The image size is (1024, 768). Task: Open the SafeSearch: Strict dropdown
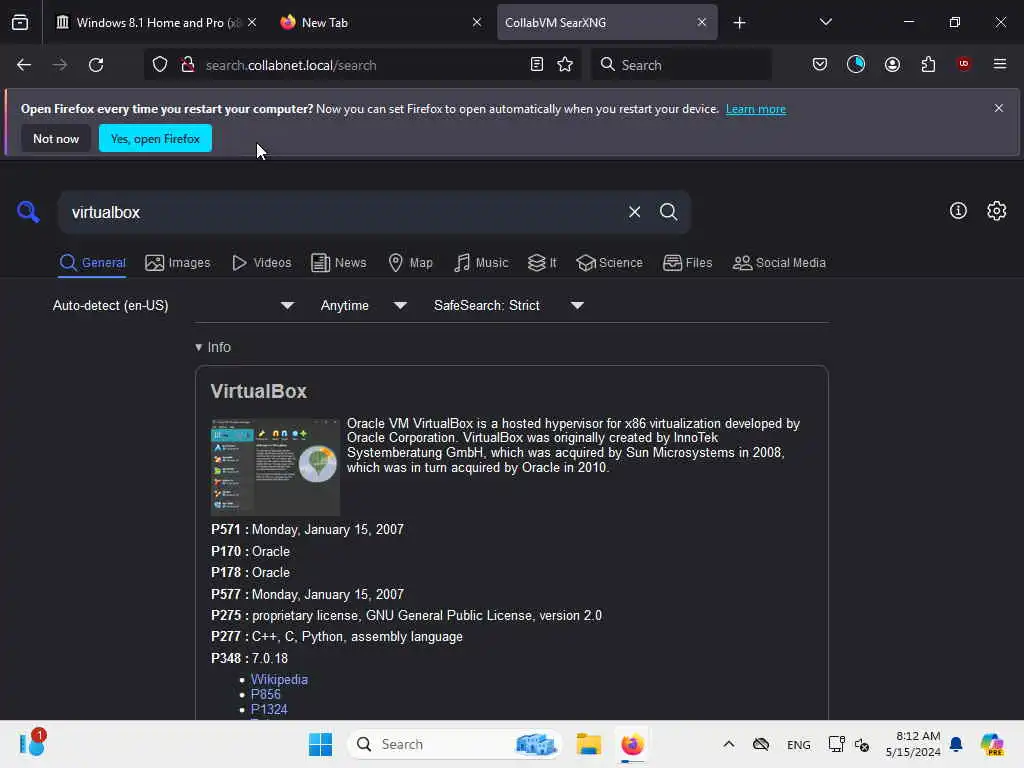tap(508, 305)
